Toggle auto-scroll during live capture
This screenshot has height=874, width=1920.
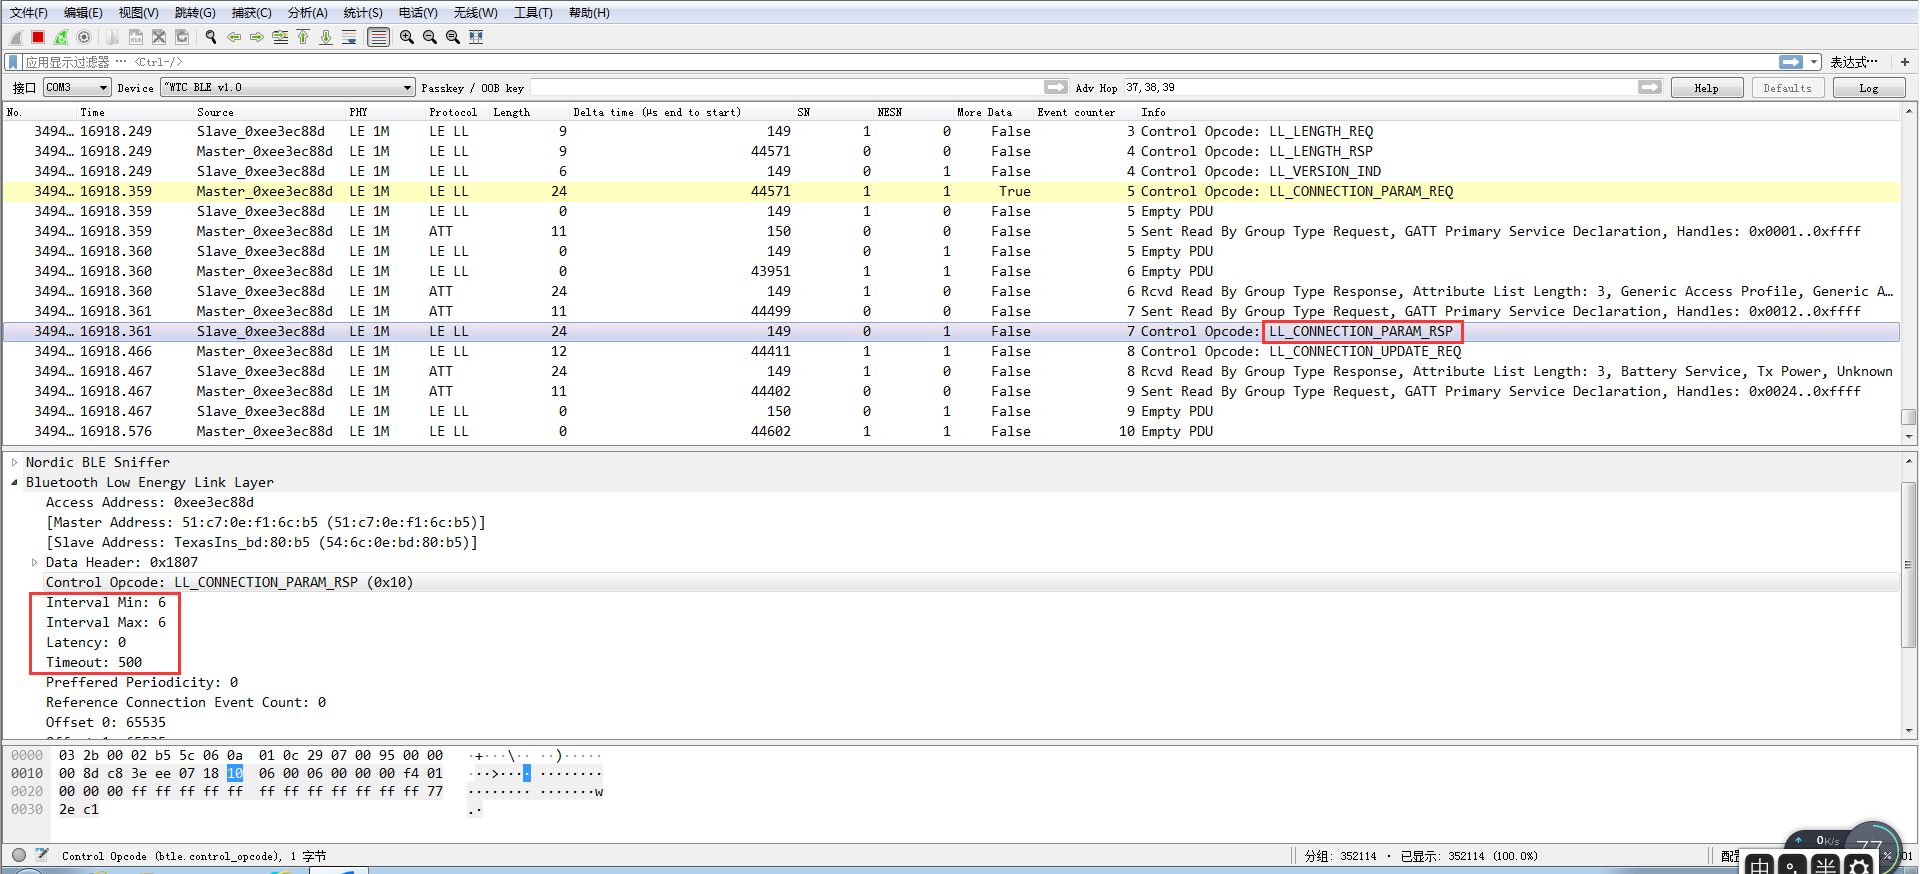coord(349,37)
